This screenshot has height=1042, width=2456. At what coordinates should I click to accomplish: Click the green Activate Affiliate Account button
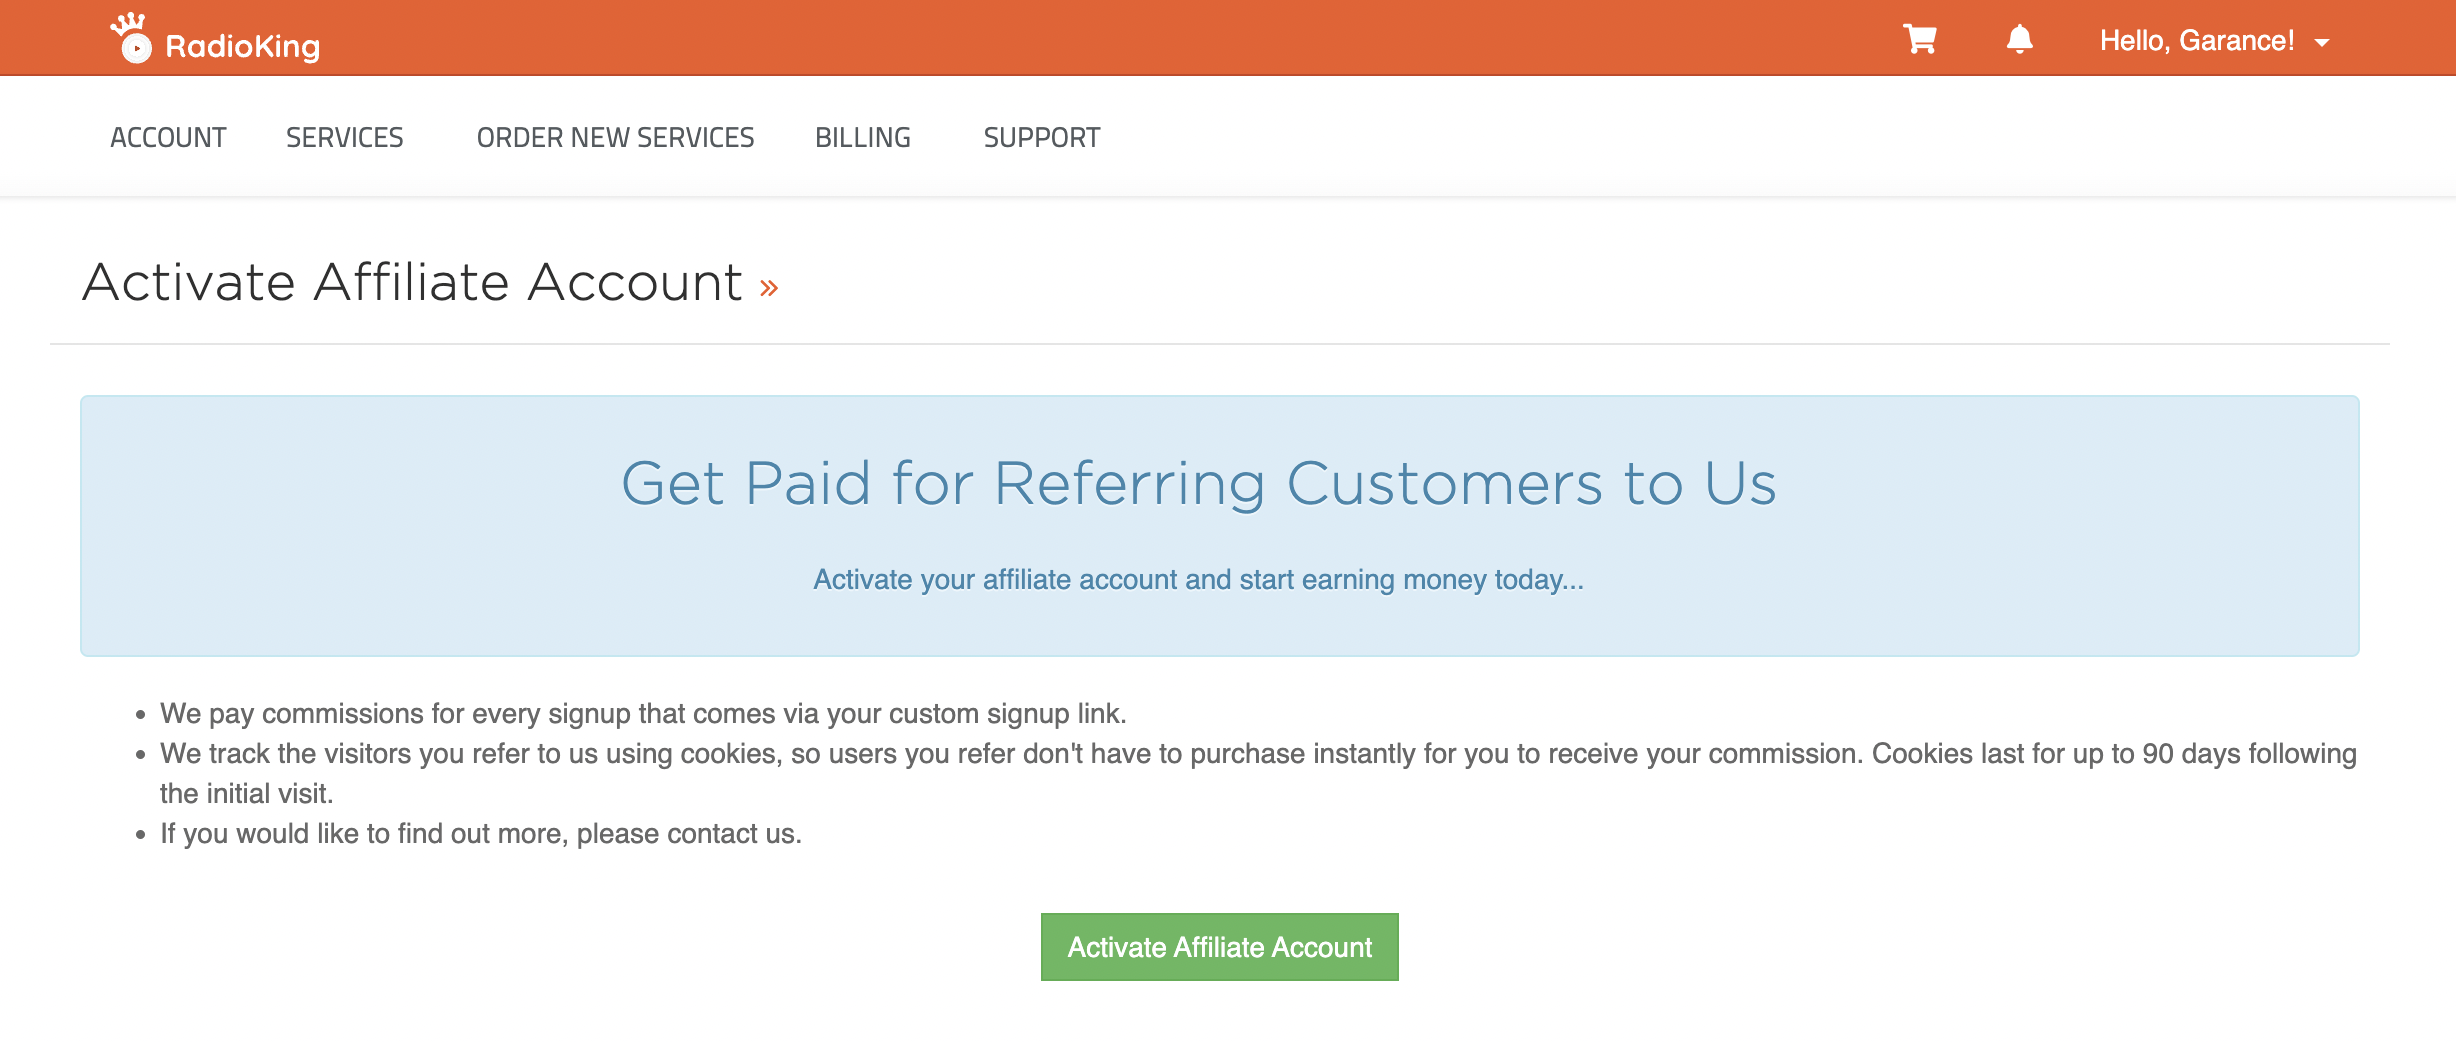[1219, 947]
